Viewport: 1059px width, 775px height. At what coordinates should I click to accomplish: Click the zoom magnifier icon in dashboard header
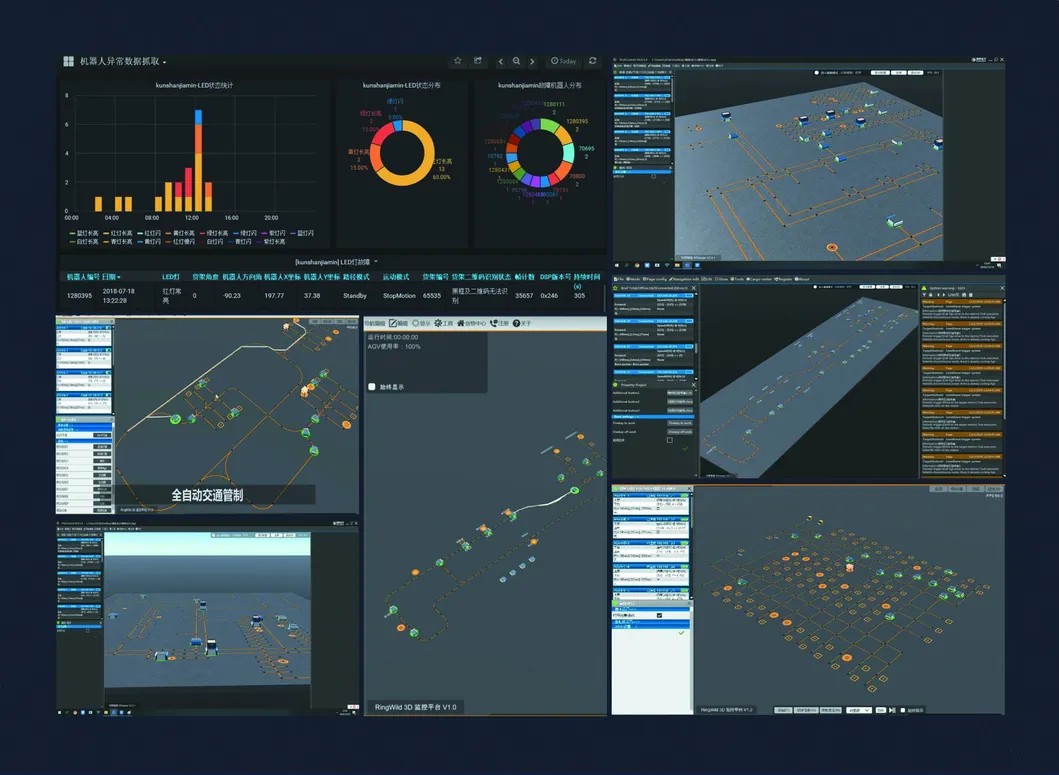(x=517, y=61)
